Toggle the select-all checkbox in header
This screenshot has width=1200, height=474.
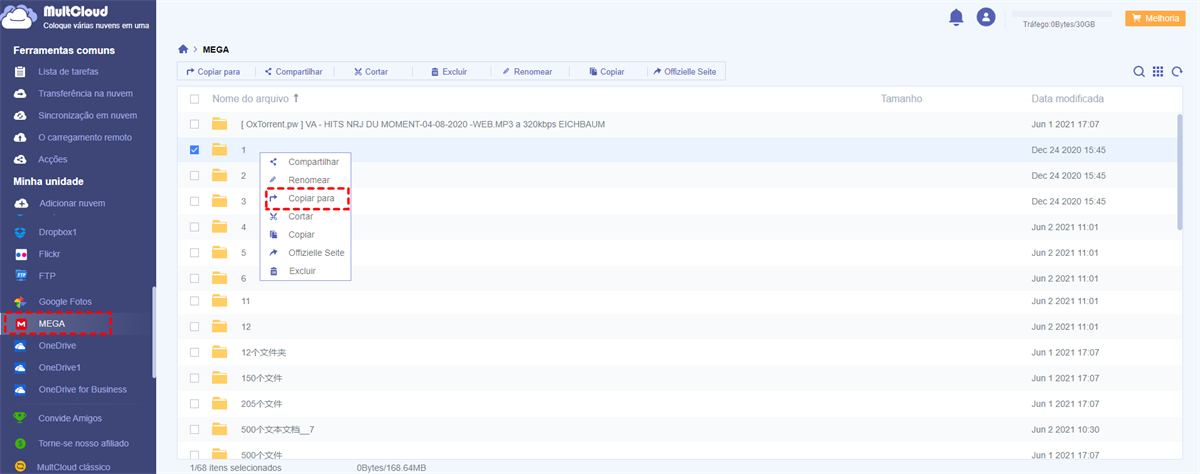194,99
